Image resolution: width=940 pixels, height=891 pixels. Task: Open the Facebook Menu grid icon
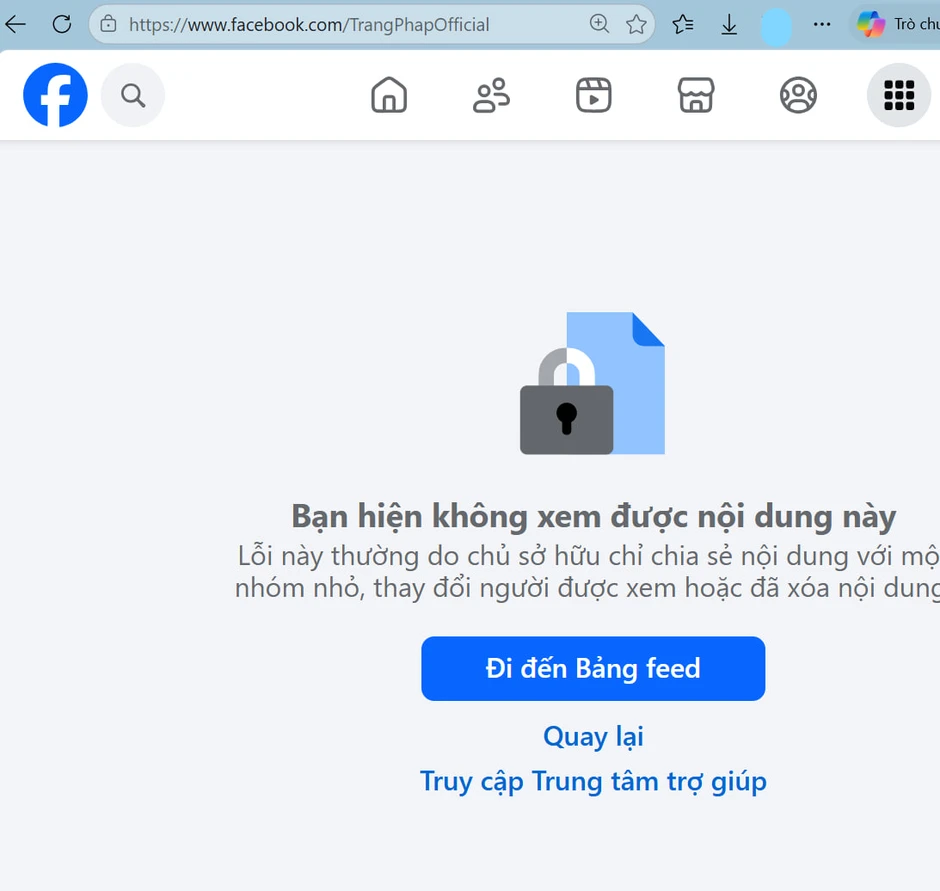point(898,95)
